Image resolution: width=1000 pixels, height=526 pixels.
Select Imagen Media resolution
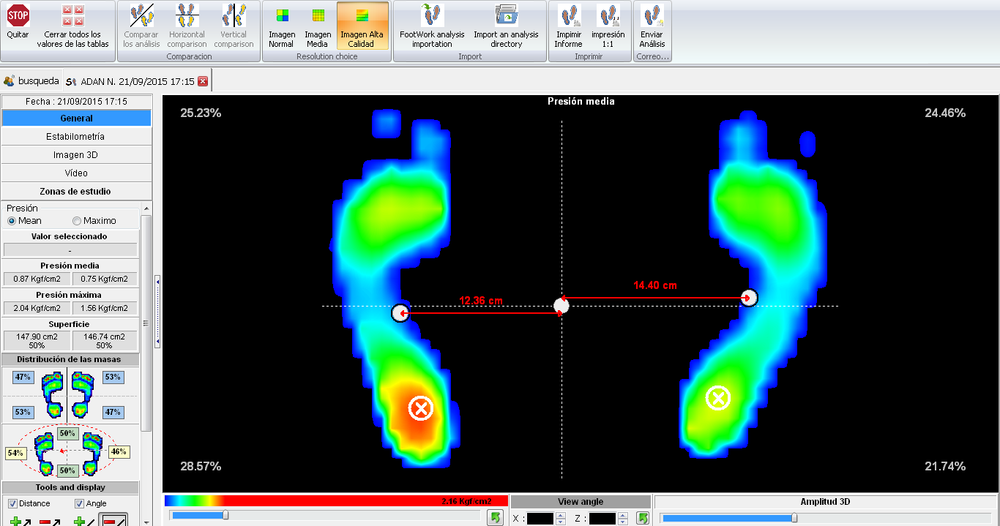point(318,24)
